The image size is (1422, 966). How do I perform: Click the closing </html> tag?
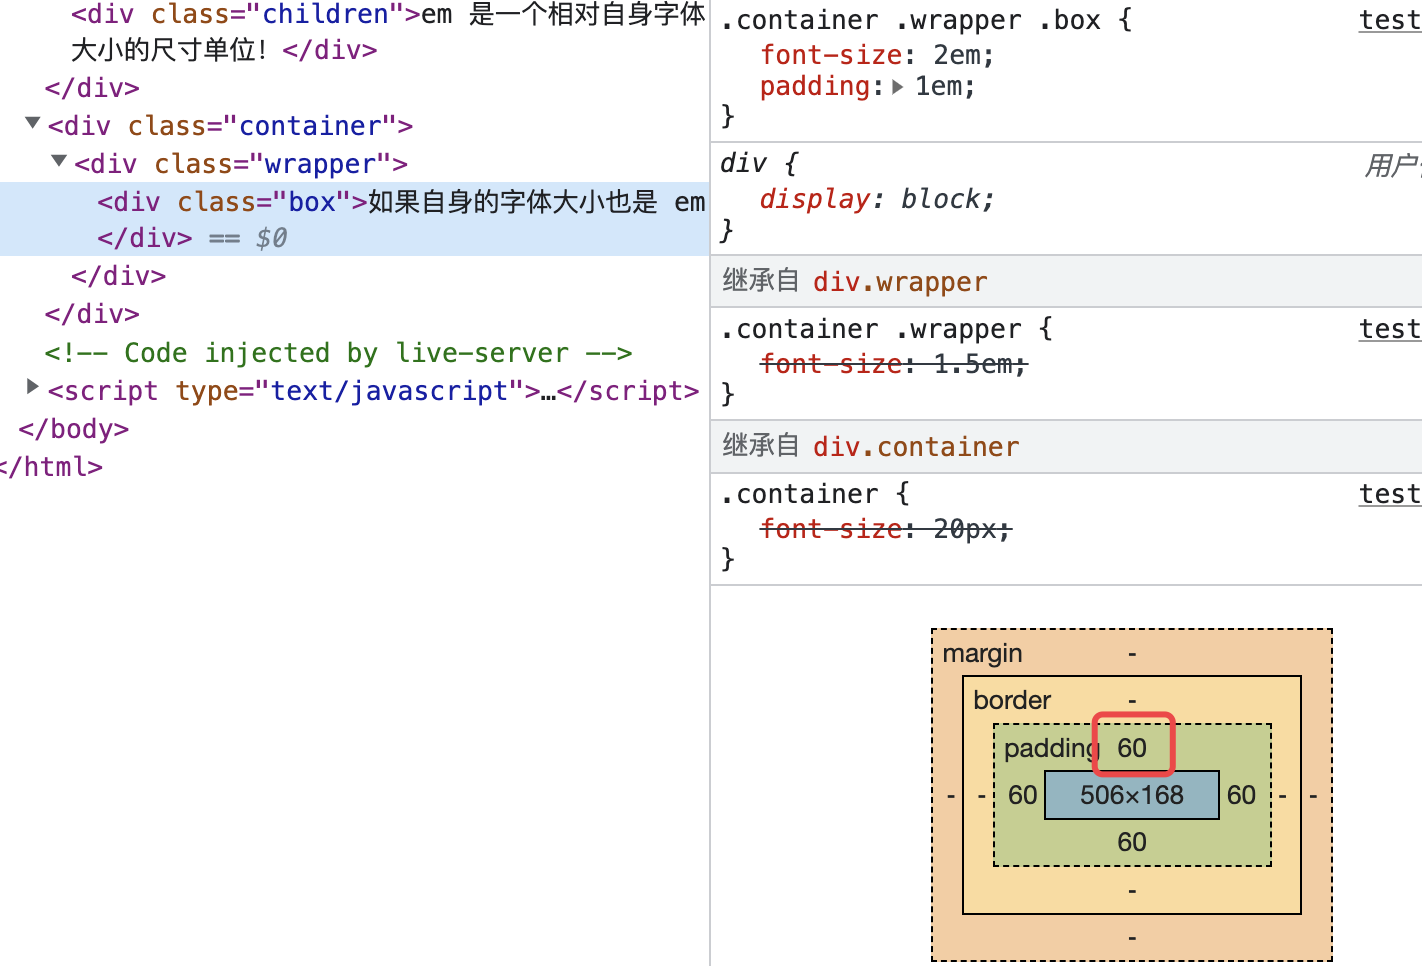51,467
